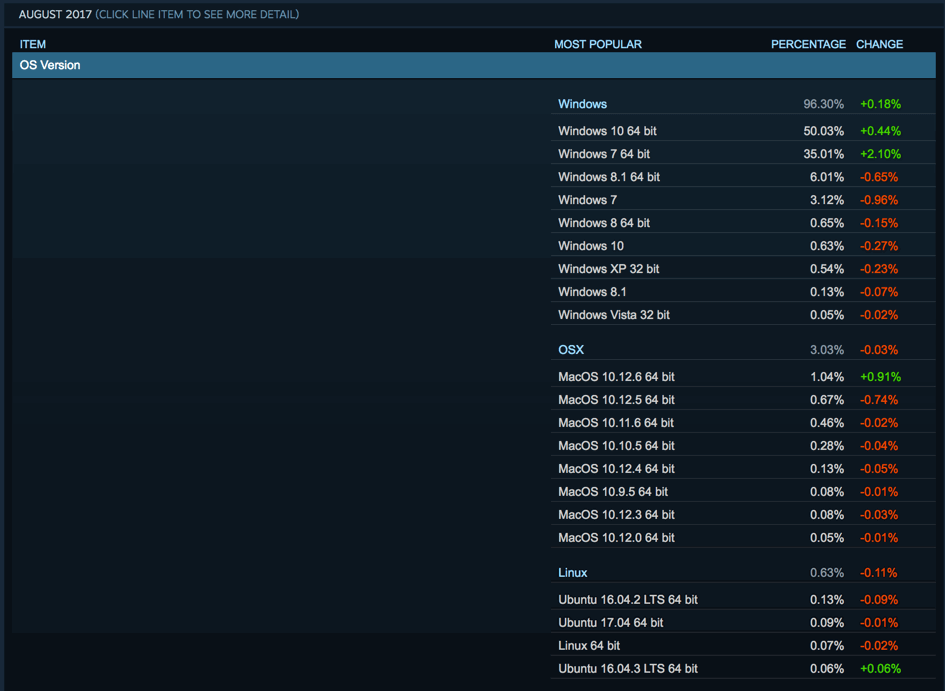This screenshot has height=691, width=945.
Task: Click the ITEM column header
Action: [x=33, y=45]
